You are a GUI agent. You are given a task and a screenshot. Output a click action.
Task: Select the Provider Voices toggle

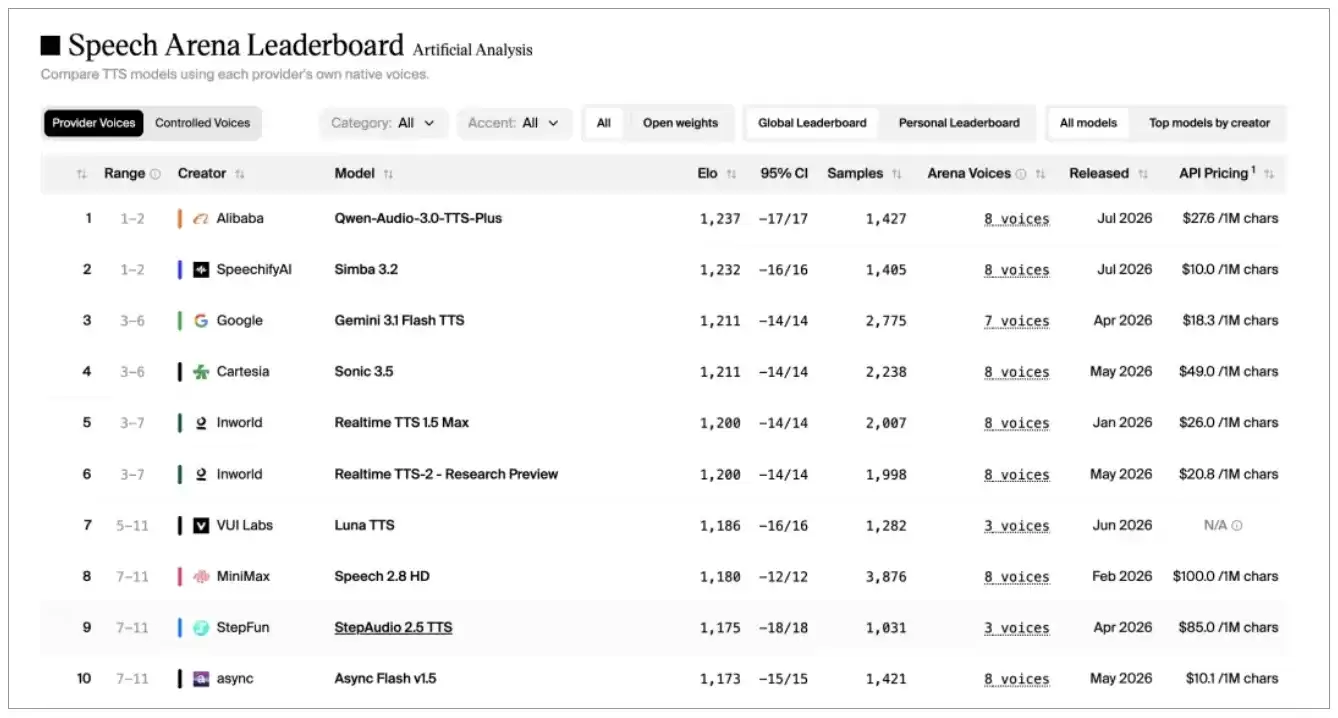point(94,123)
